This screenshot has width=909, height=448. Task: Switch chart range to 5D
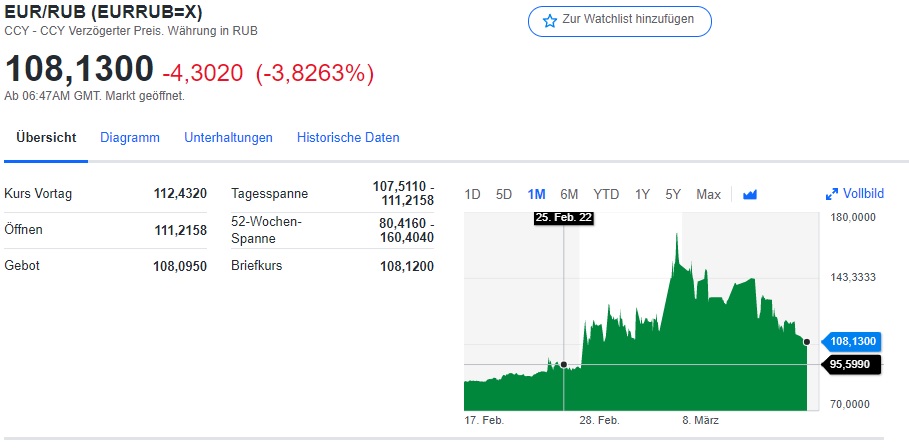(x=504, y=194)
